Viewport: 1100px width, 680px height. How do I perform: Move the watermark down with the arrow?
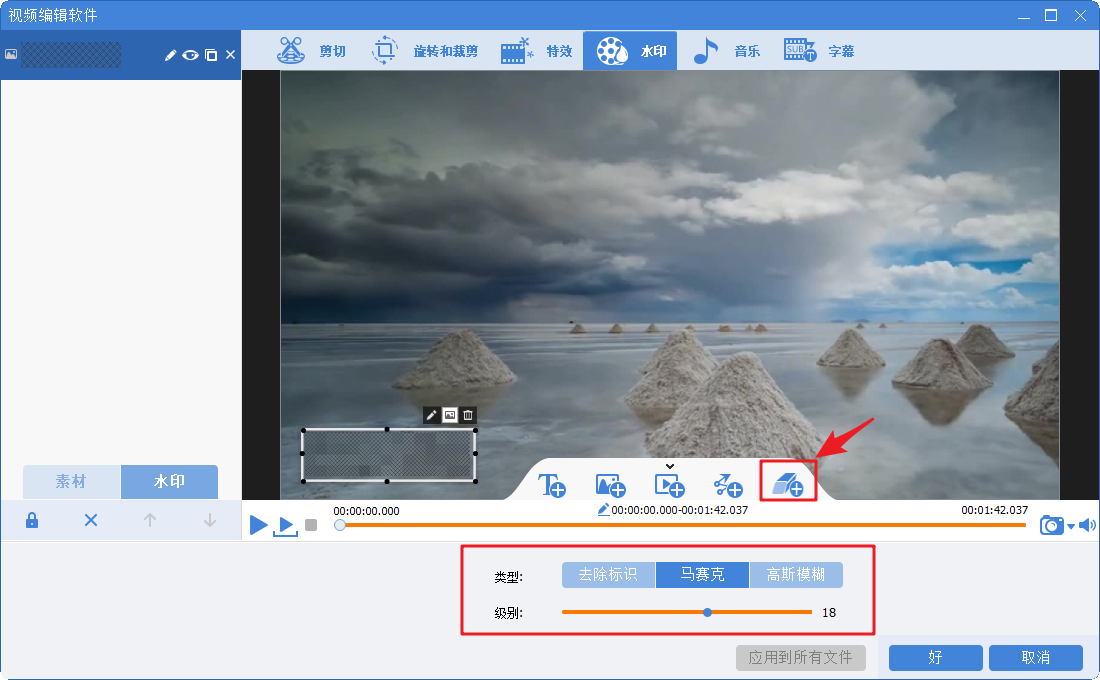click(x=210, y=520)
